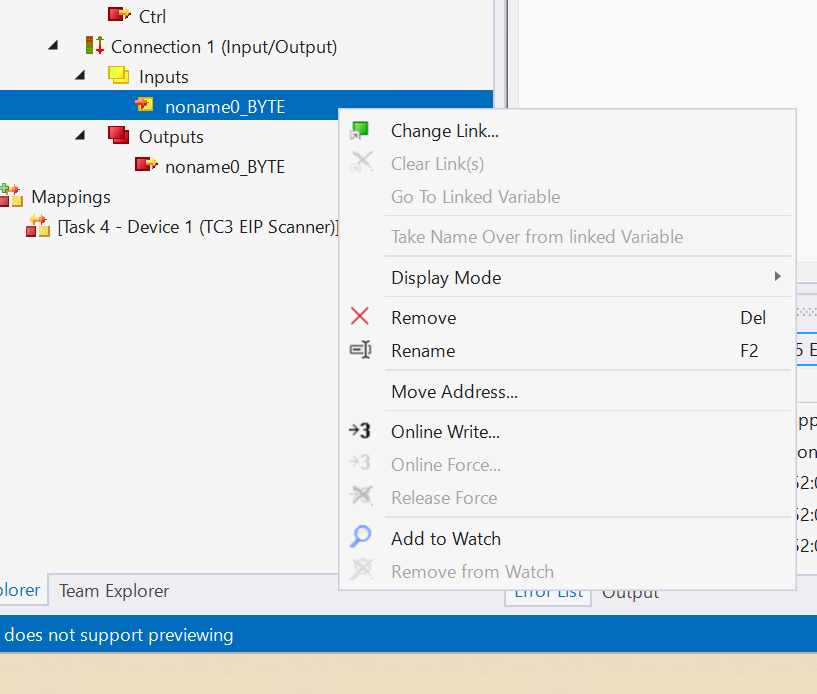The width and height of the screenshot is (817, 694).
Task: Click the Add to Watch magnifier icon
Action: click(x=360, y=538)
